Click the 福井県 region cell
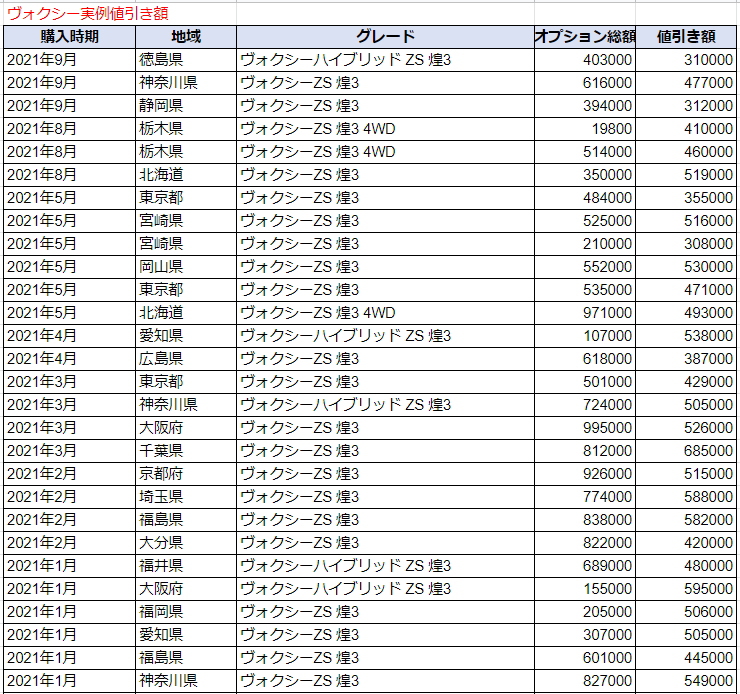 coord(186,566)
